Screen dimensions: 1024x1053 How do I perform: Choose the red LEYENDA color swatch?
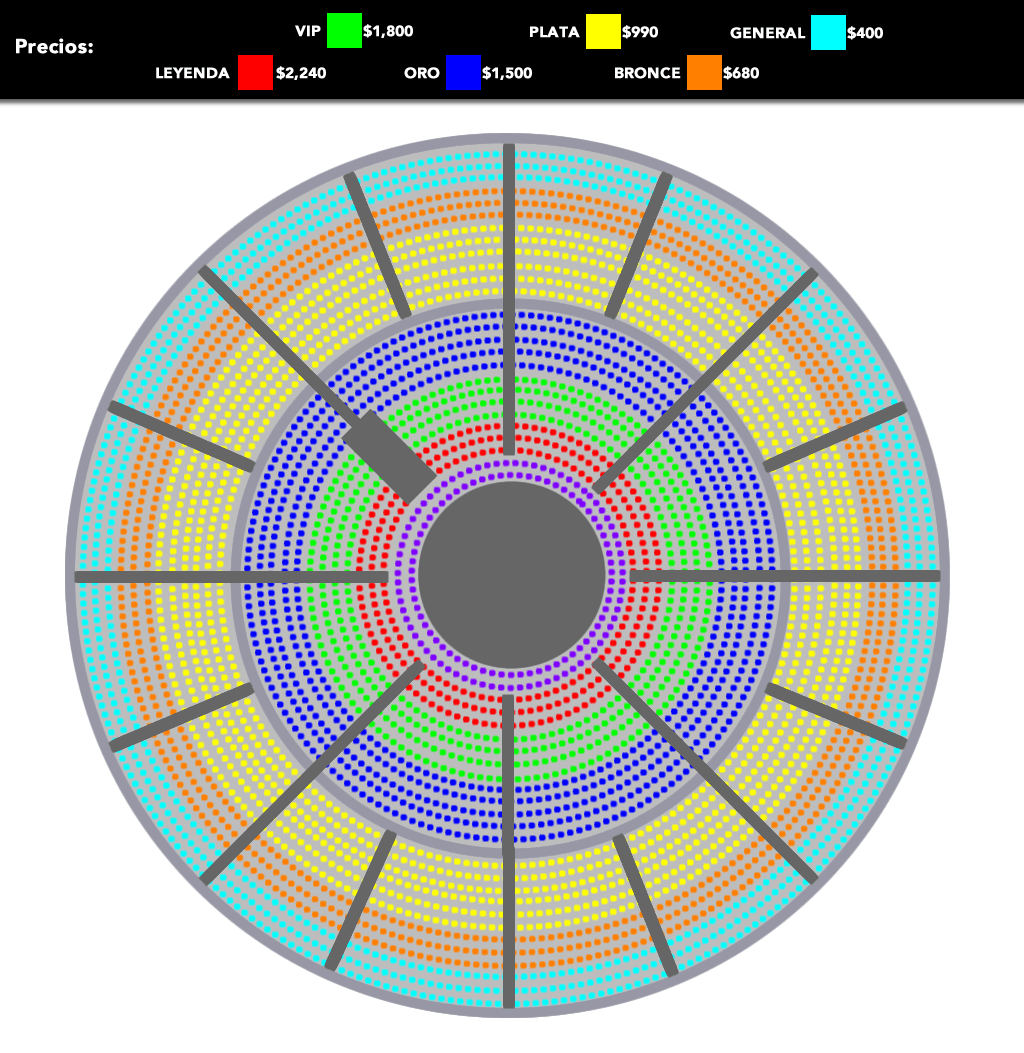[255, 73]
